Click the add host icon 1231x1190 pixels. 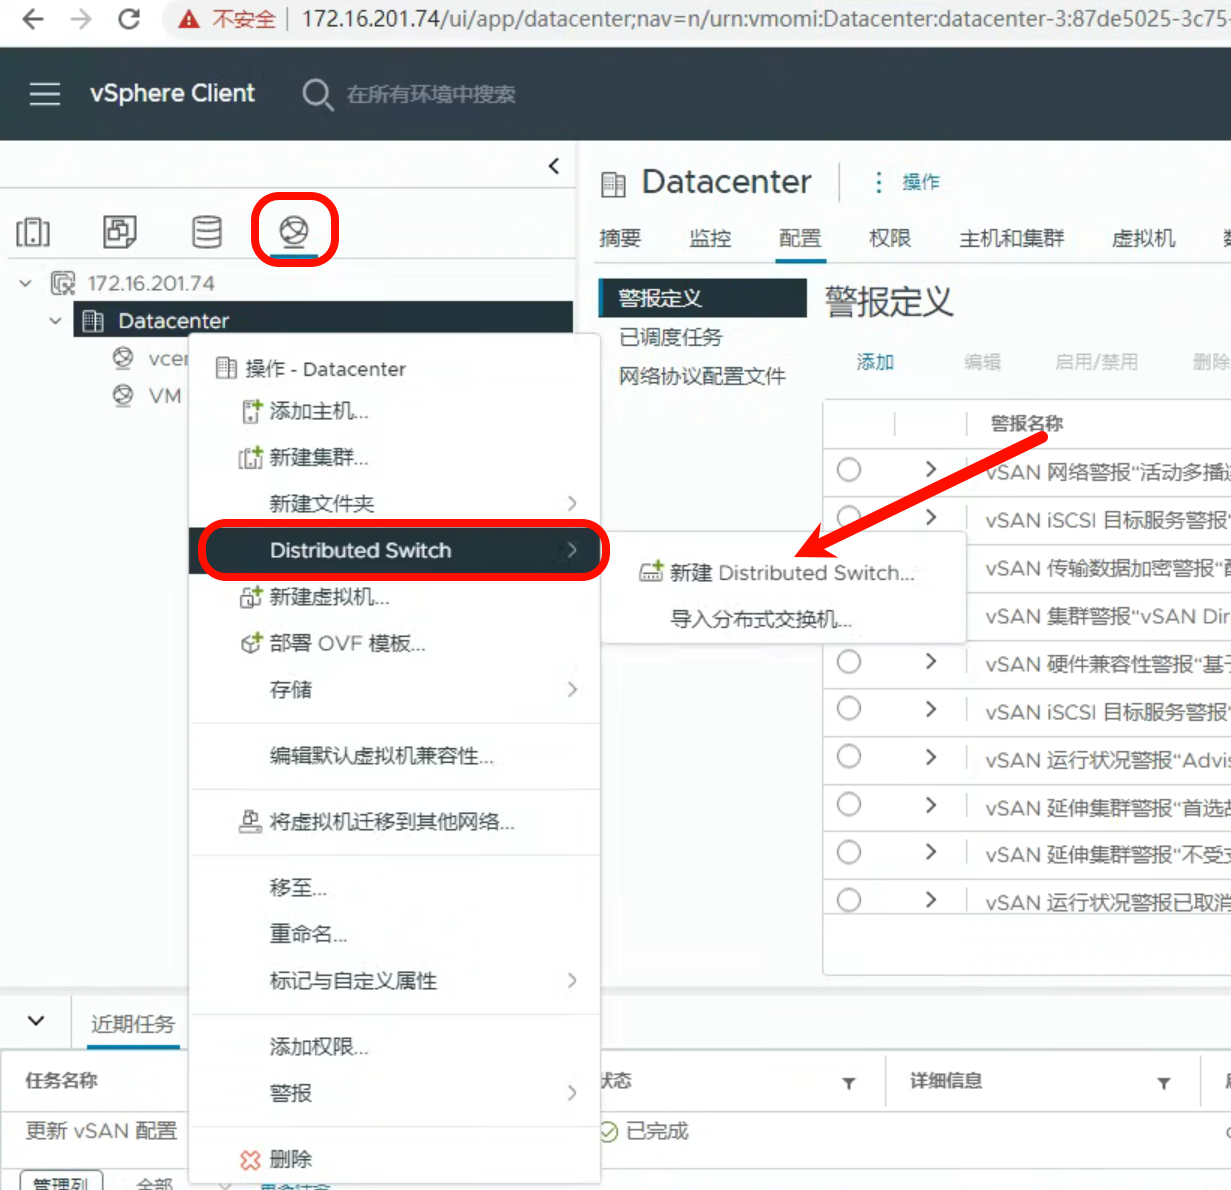coord(251,411)
